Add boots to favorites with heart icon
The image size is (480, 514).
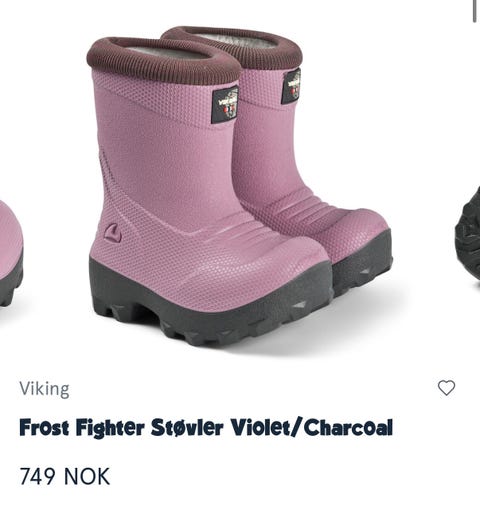click(x=446, y=388)
